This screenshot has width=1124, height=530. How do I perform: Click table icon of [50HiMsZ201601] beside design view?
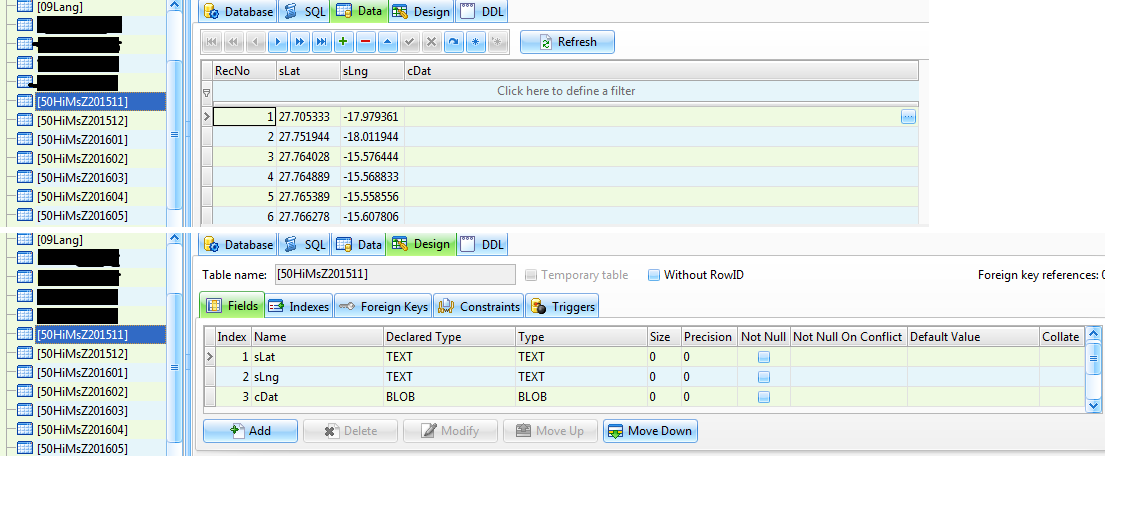(x=25, y=373)
